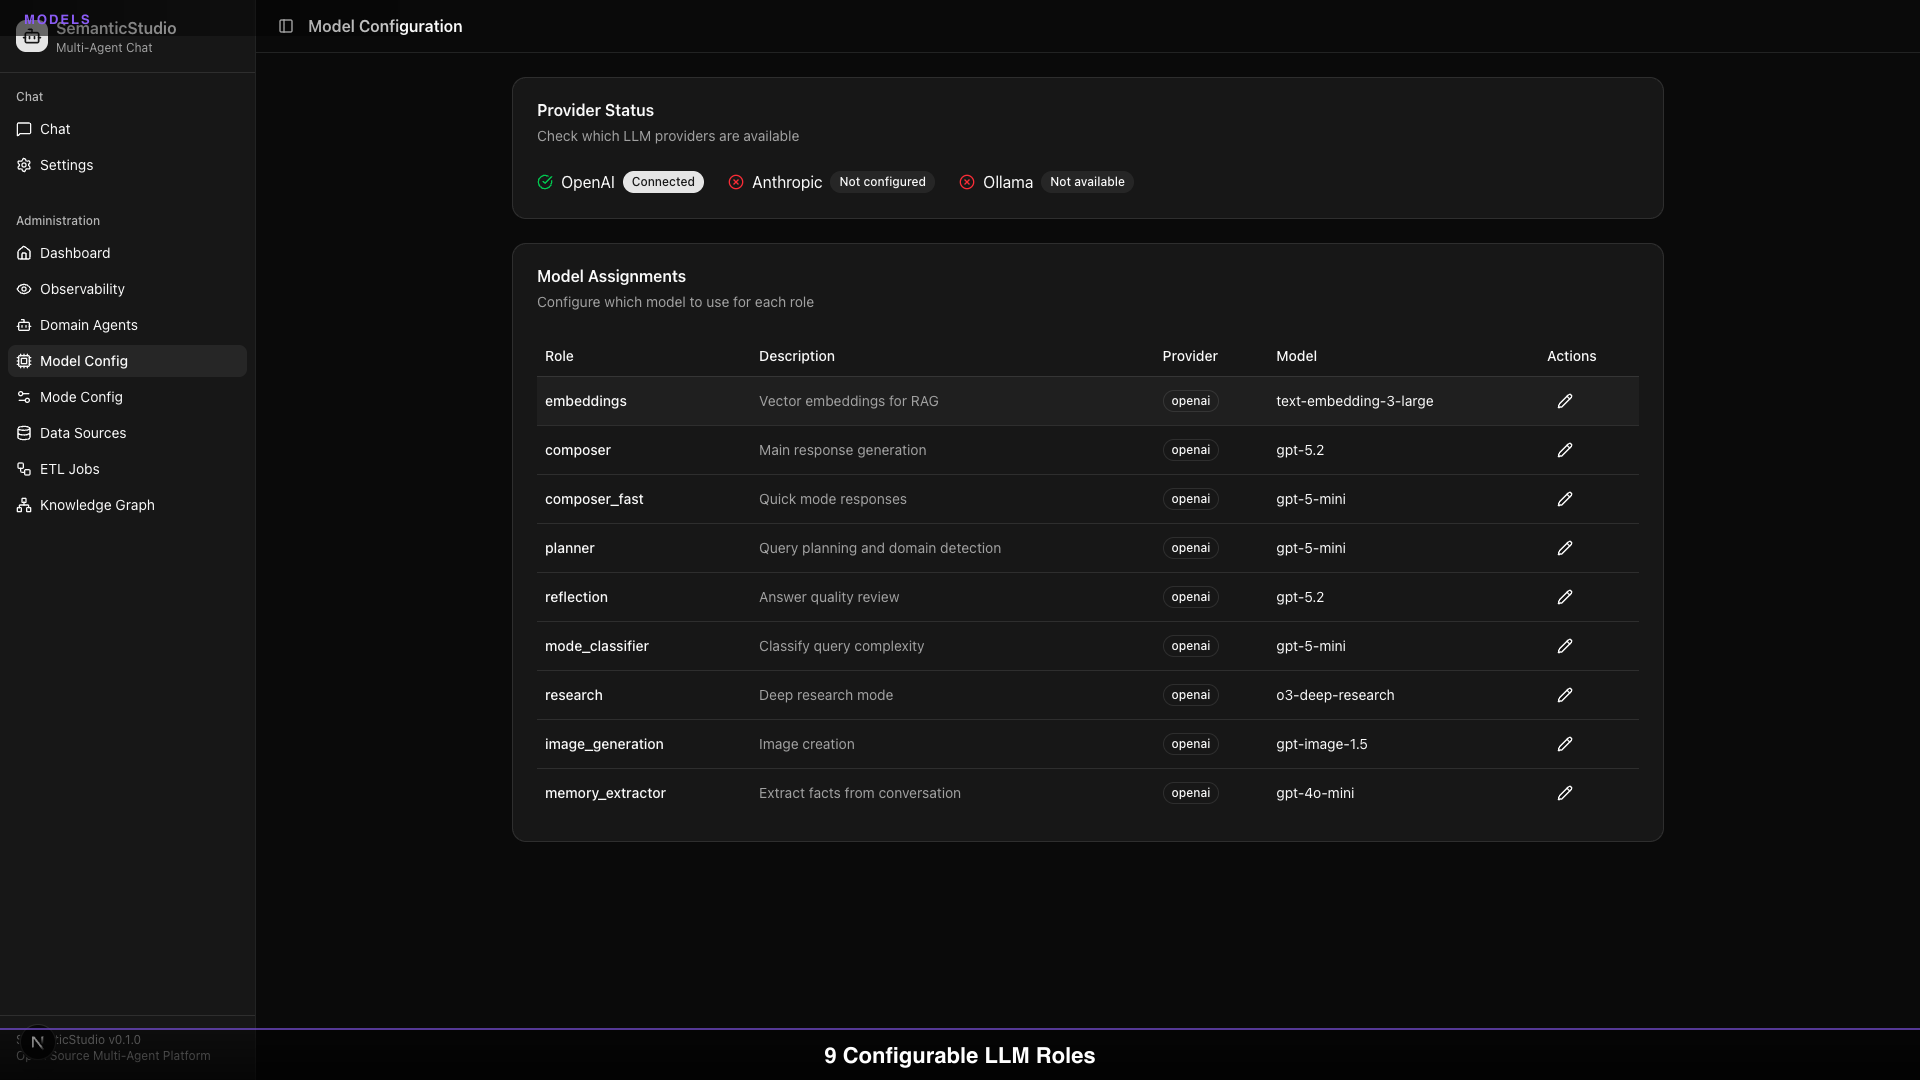The height and width of the screenshot is (1080, 1920).
Task: Edit the memory_extractor model pencil
Action: (x=1564, y=793)
